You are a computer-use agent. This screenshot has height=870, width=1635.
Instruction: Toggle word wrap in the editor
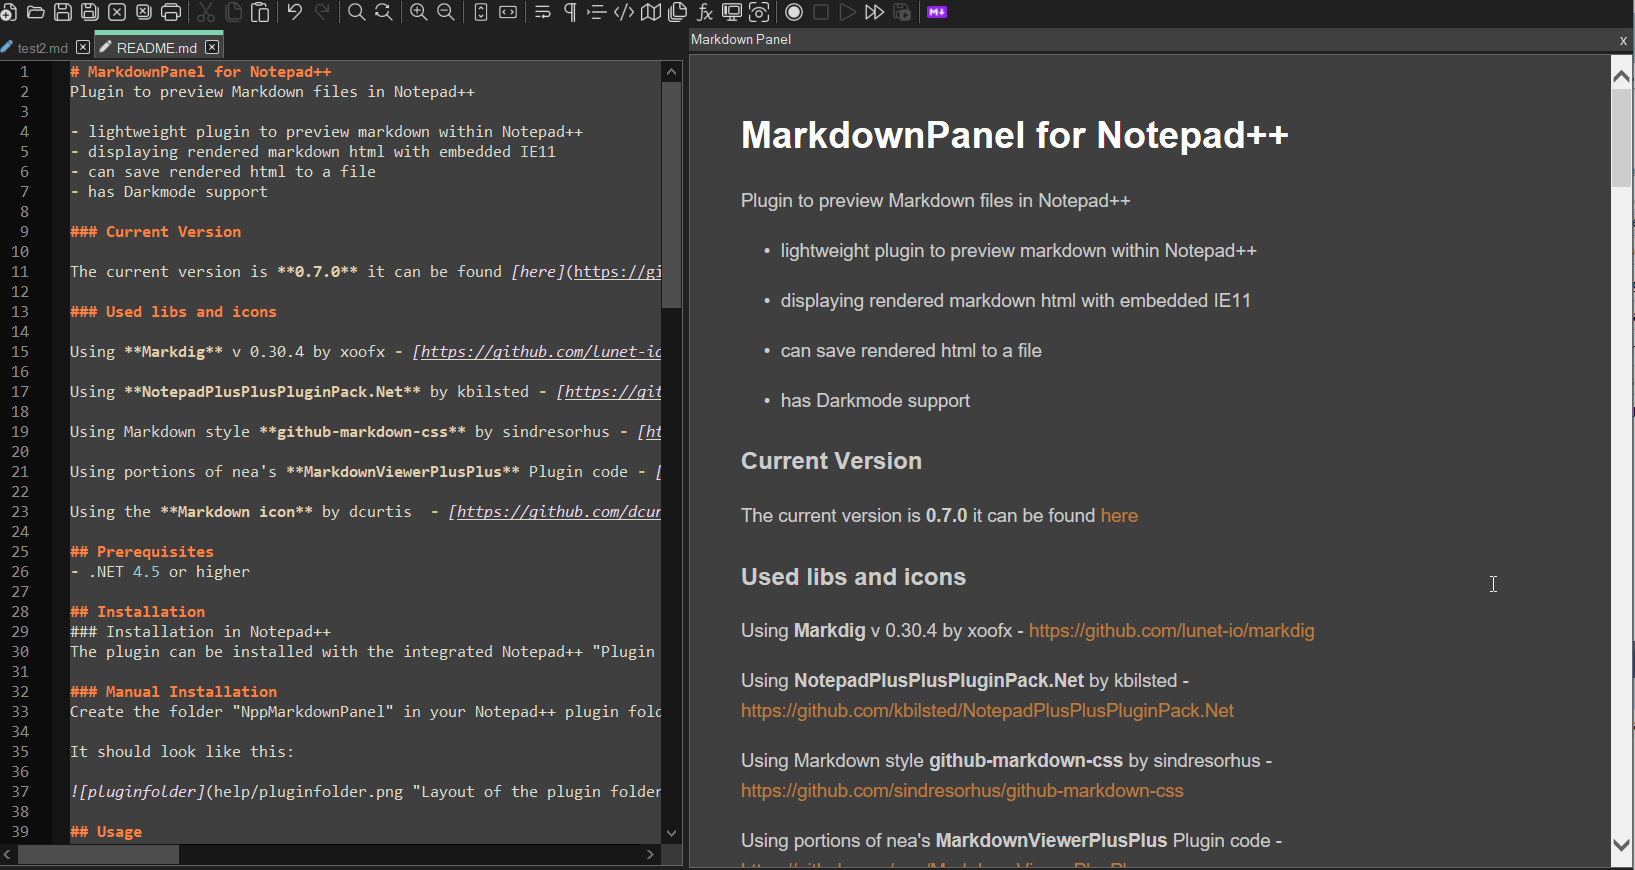click(543, 12)
